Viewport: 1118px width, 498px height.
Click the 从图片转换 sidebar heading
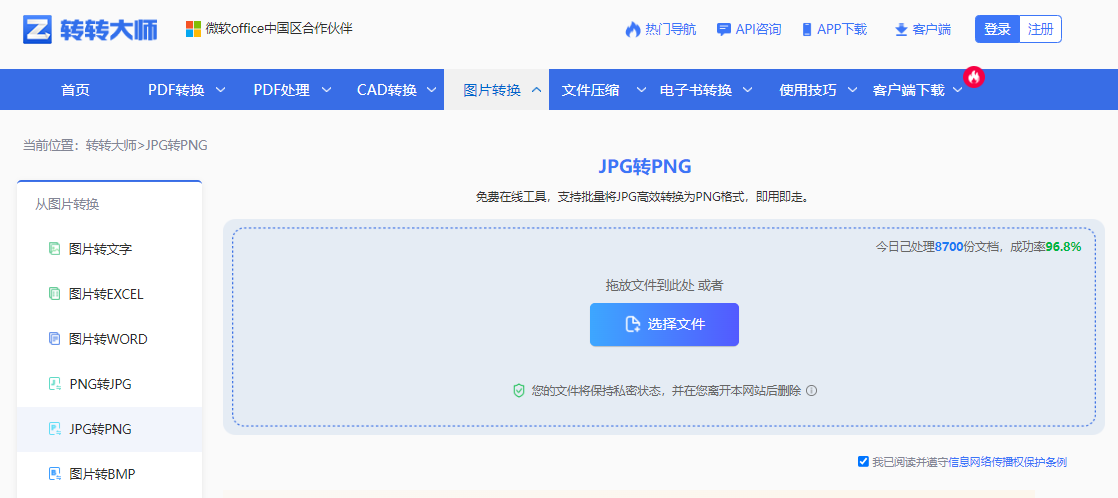coord(67,205)
